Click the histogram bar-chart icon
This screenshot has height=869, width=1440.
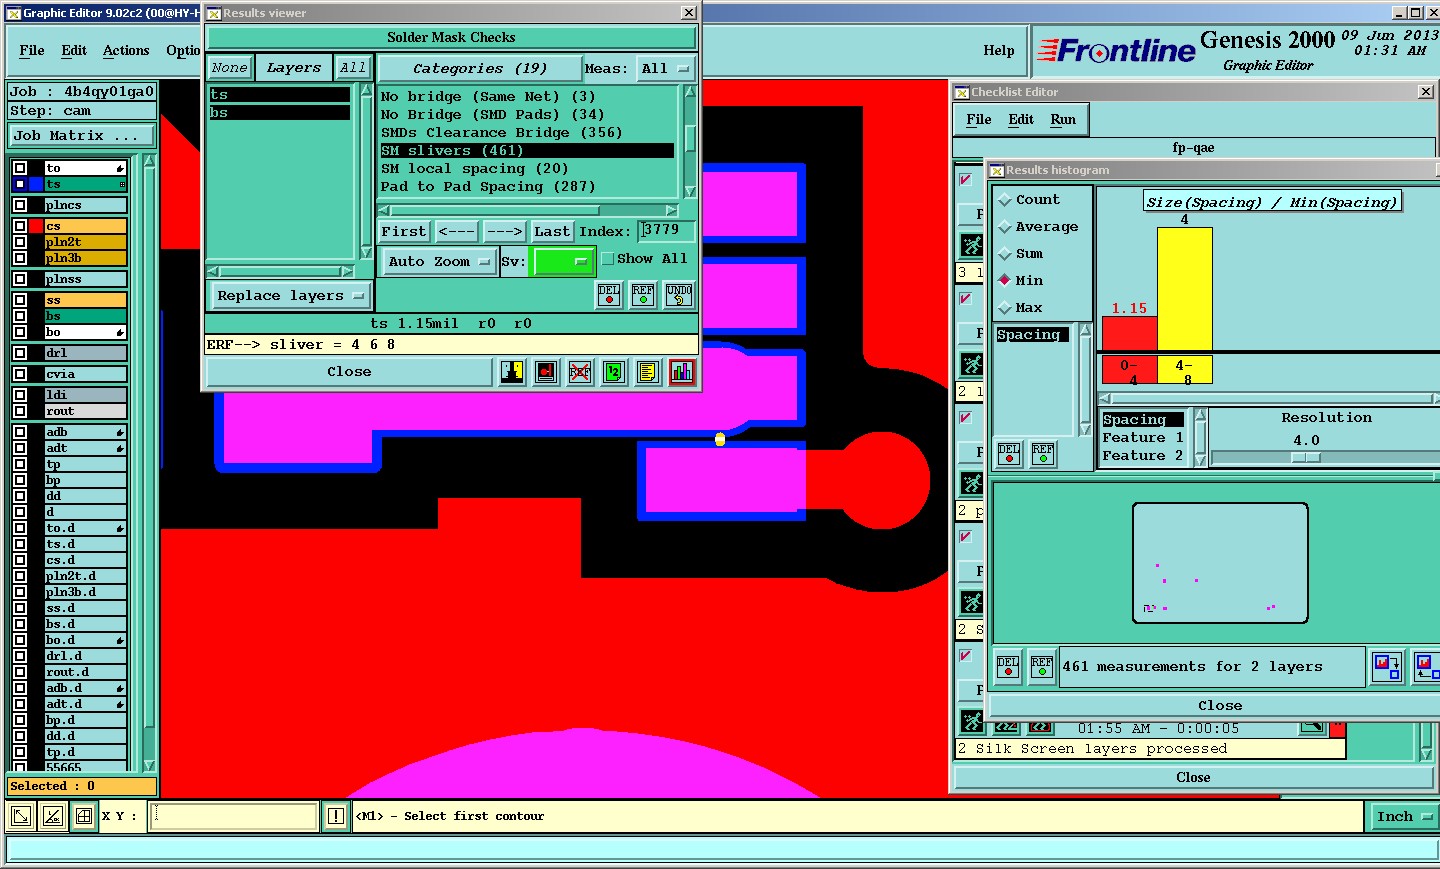tap(682, 372)
